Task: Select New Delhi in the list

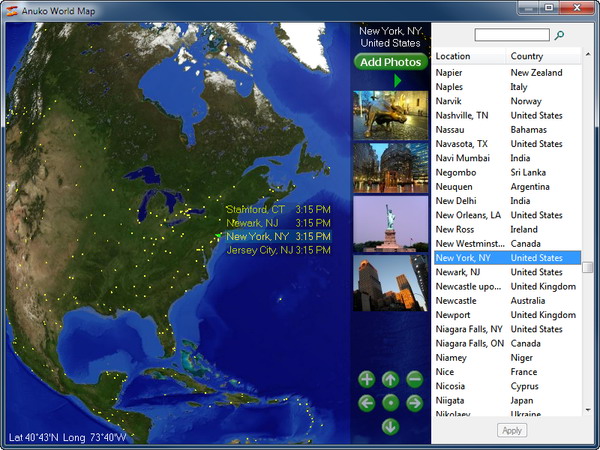Action: (507, 201)
